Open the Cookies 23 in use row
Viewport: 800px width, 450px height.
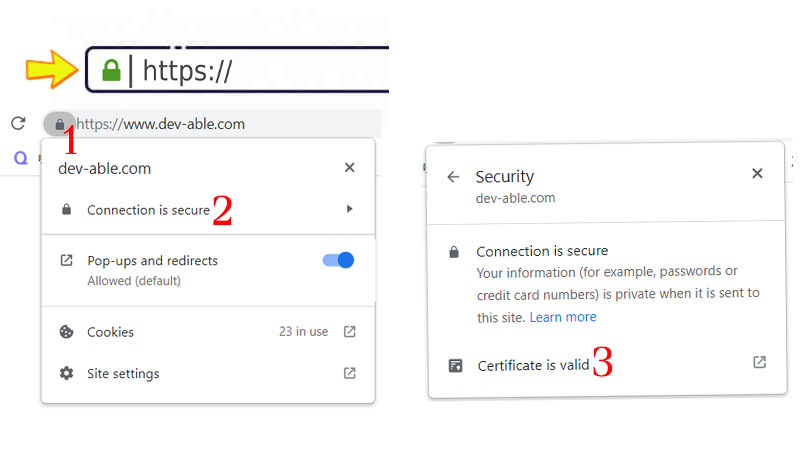tap(200, 332)
